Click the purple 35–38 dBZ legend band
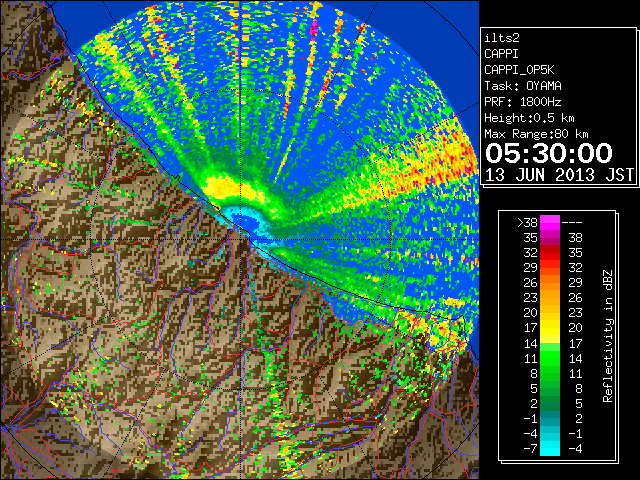640x480 pixels. pos(550,238)
